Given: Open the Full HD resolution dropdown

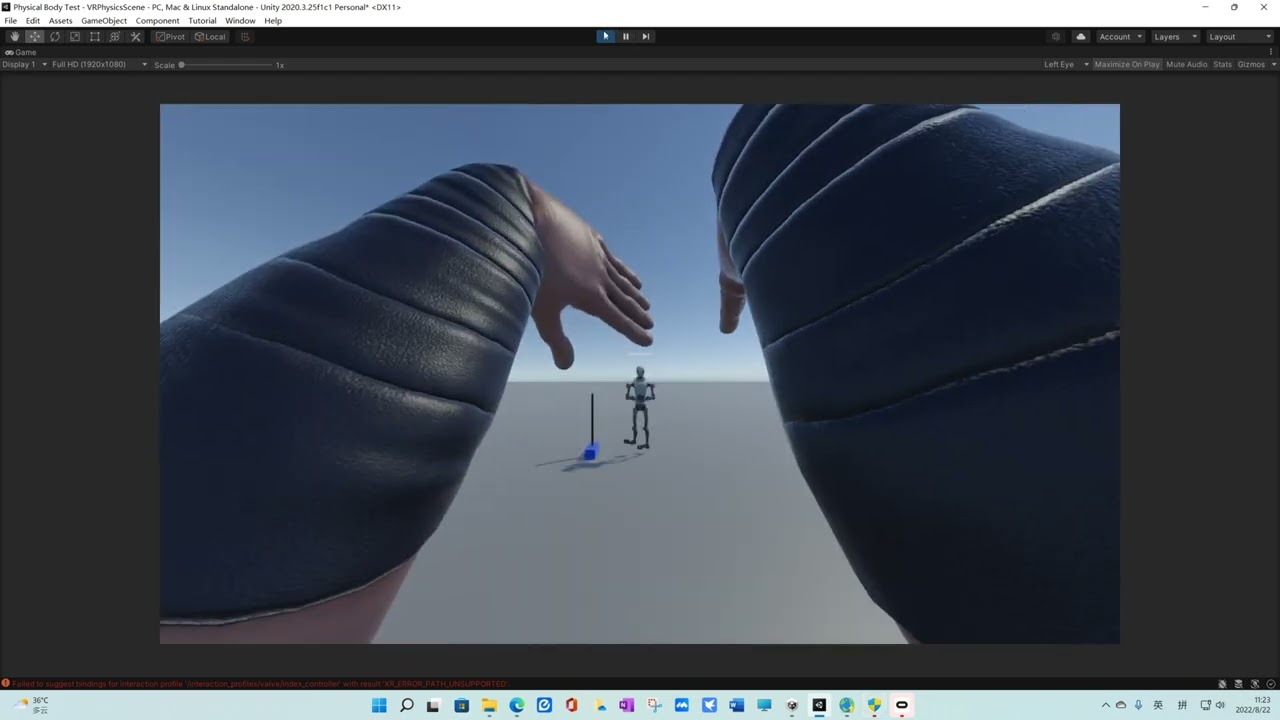Looking at the screenshot, I should pyautogui.click(x=100, y=64).
